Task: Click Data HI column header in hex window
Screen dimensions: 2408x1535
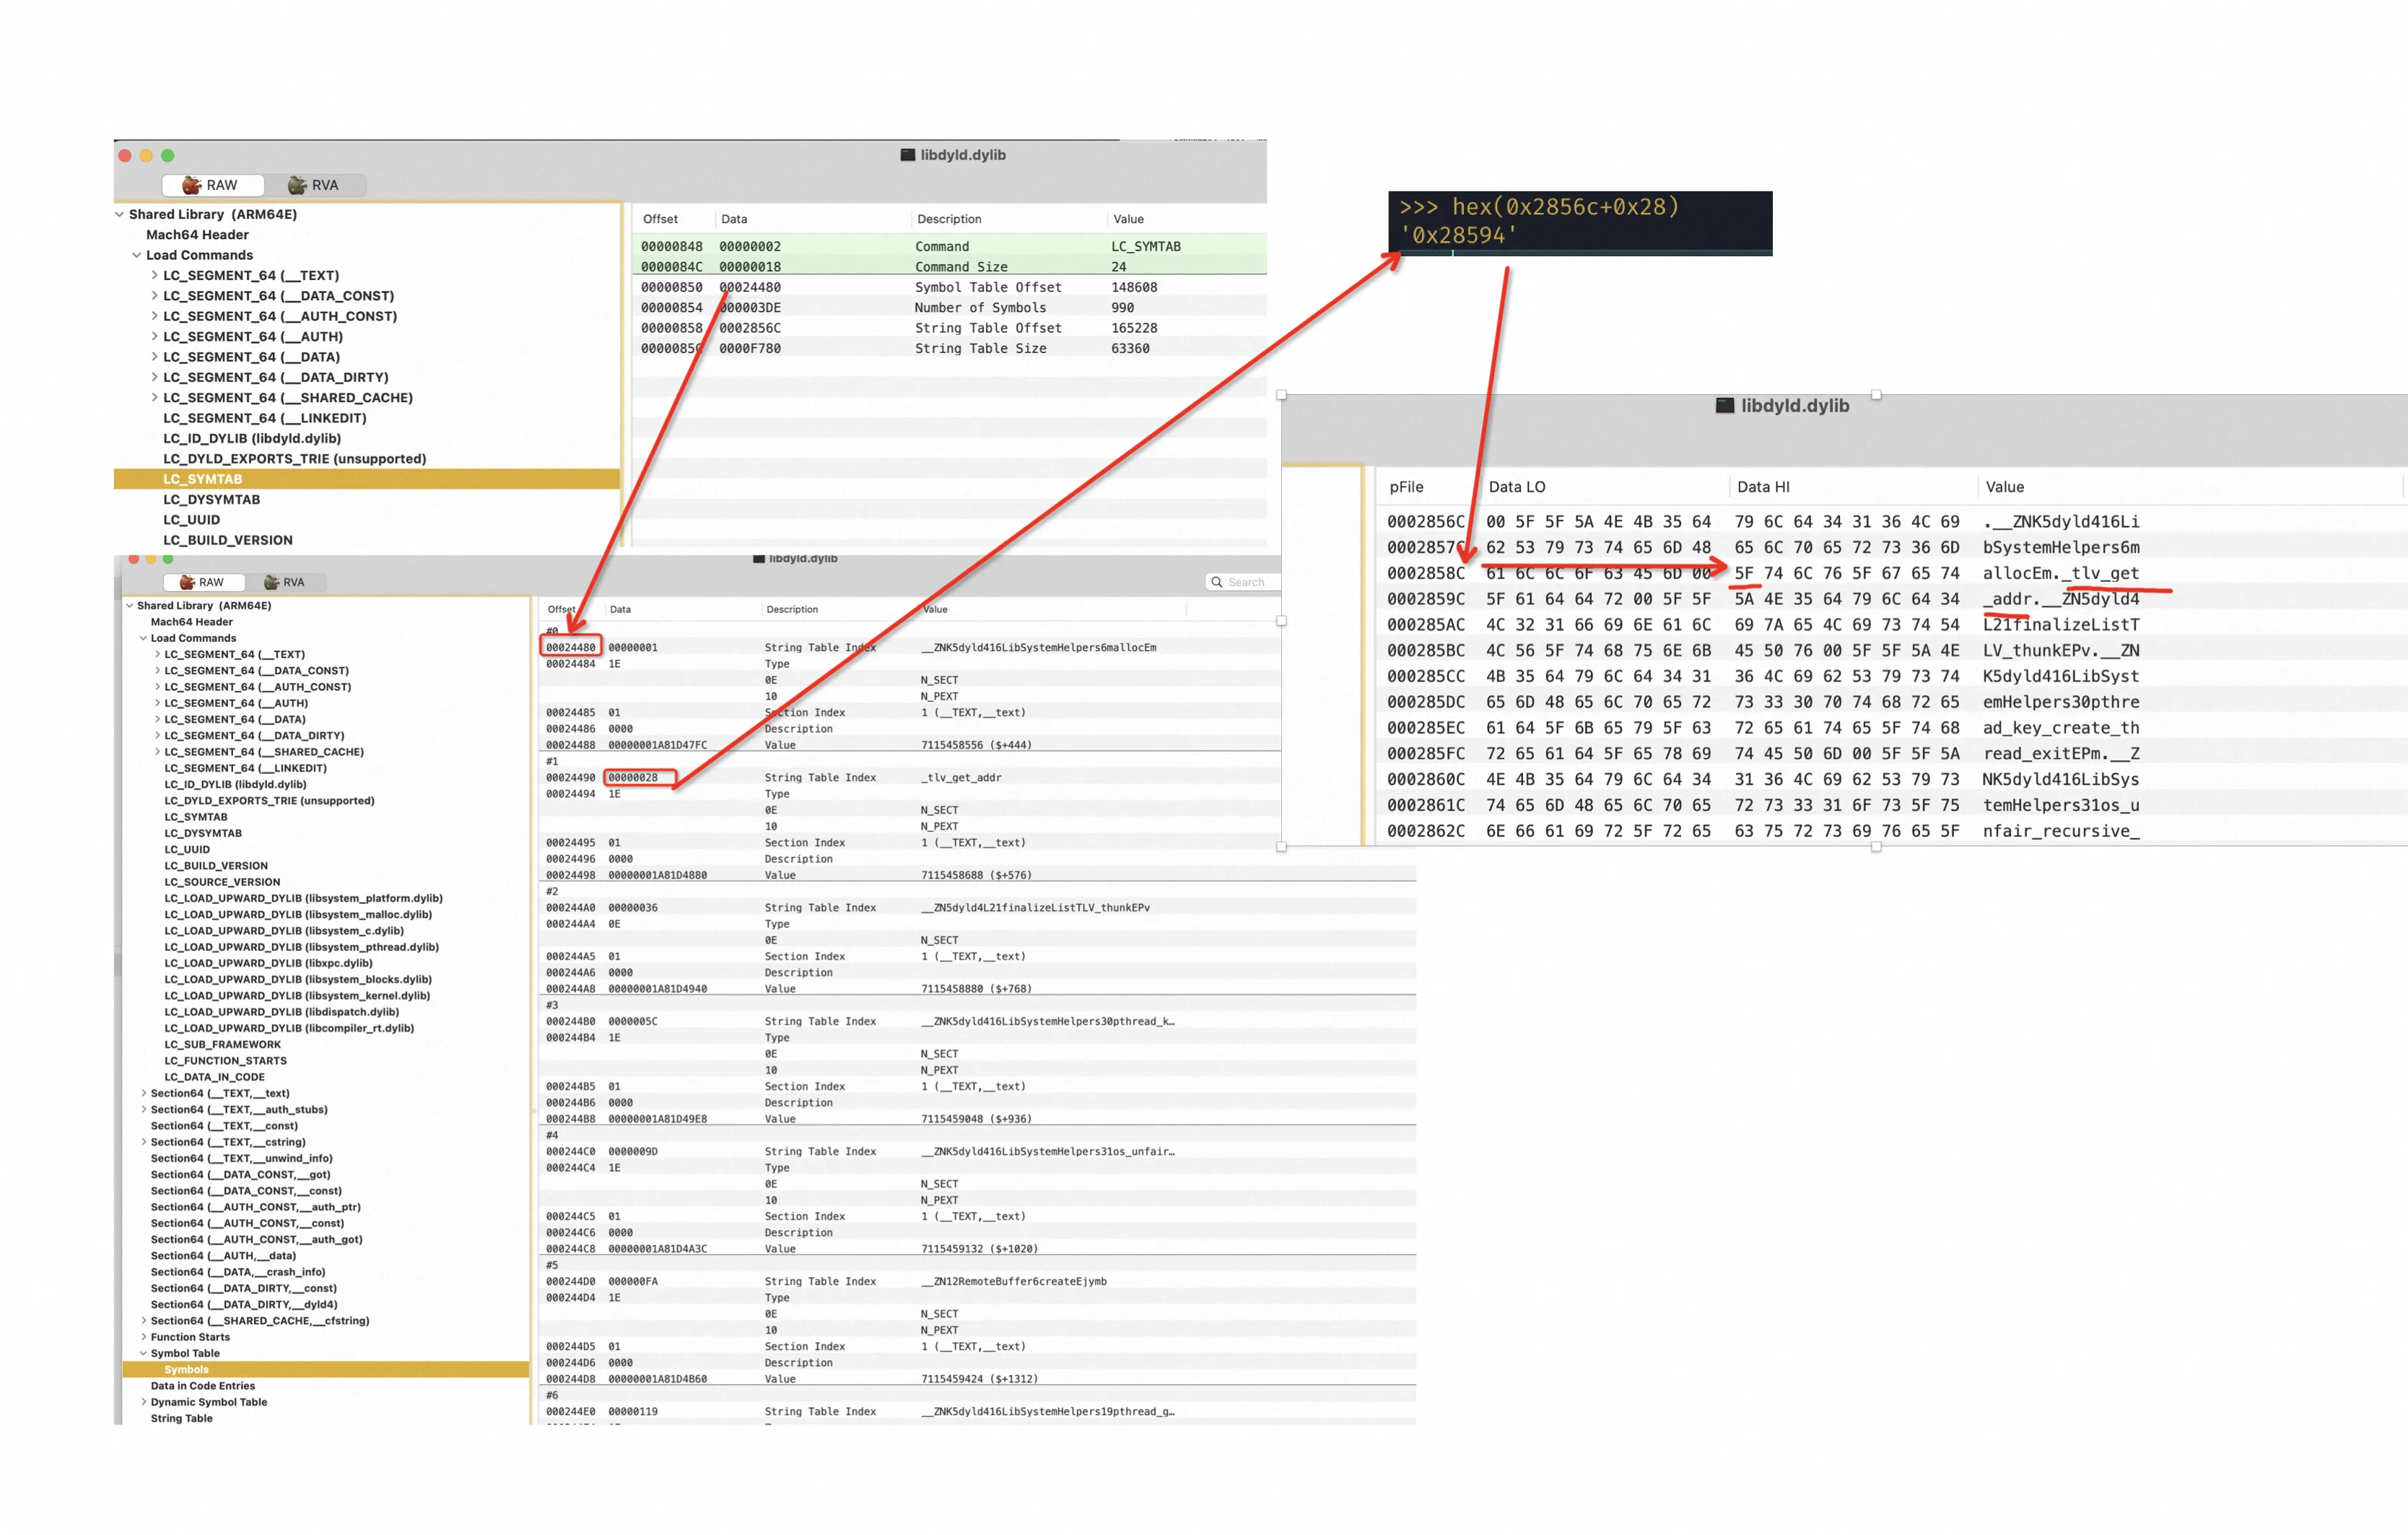Action: [1763, 487]
